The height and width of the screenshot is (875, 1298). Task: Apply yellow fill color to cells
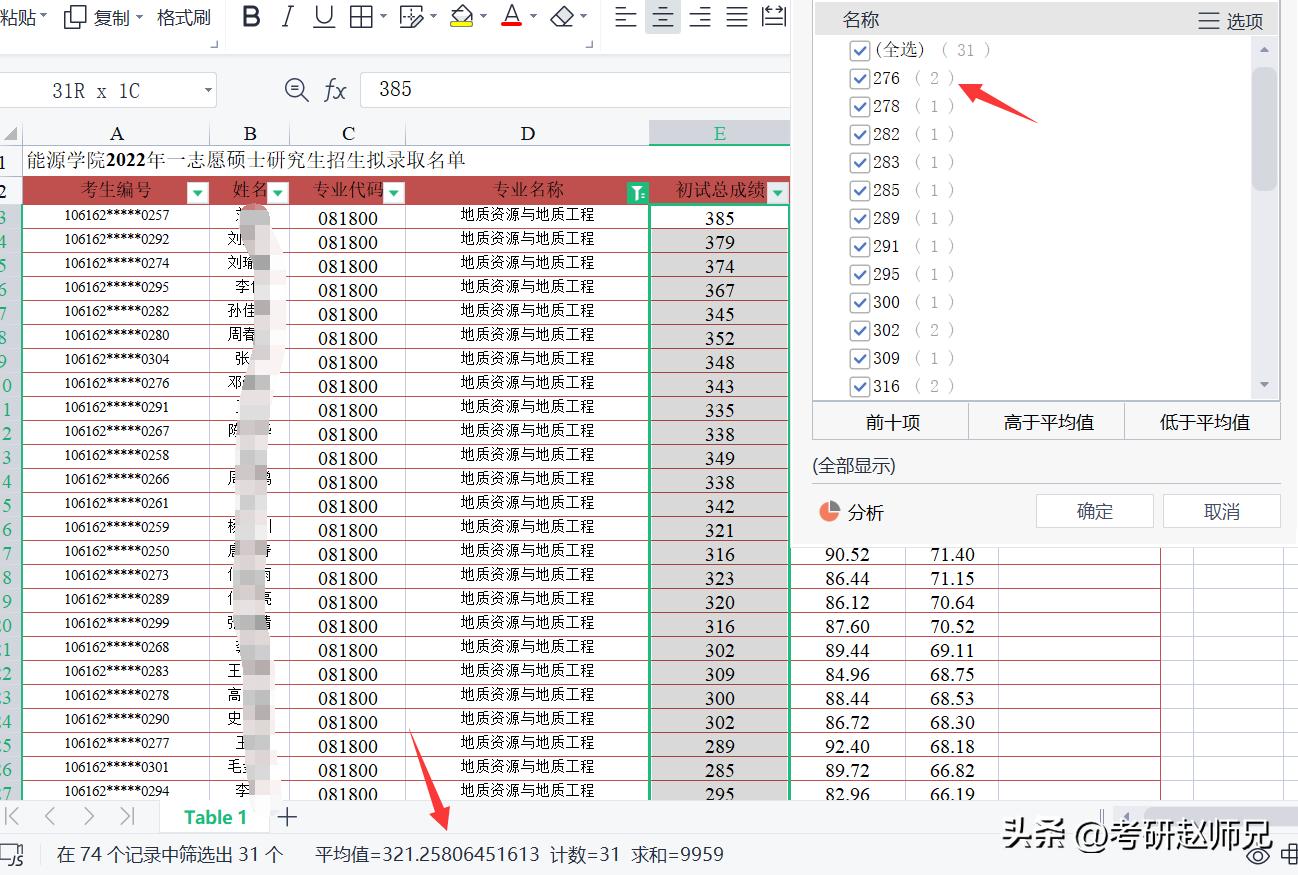click(460, 16)
